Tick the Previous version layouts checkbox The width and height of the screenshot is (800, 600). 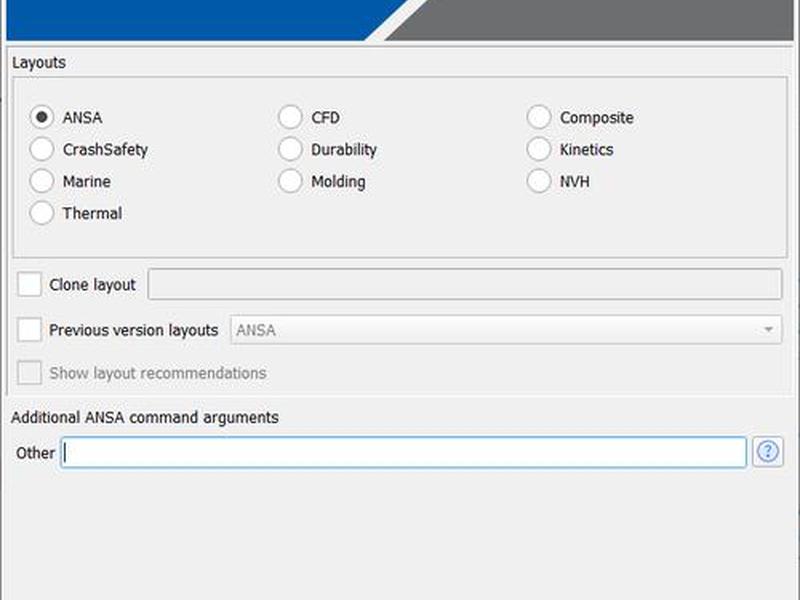pyautogui.click(x=29, y=330)
